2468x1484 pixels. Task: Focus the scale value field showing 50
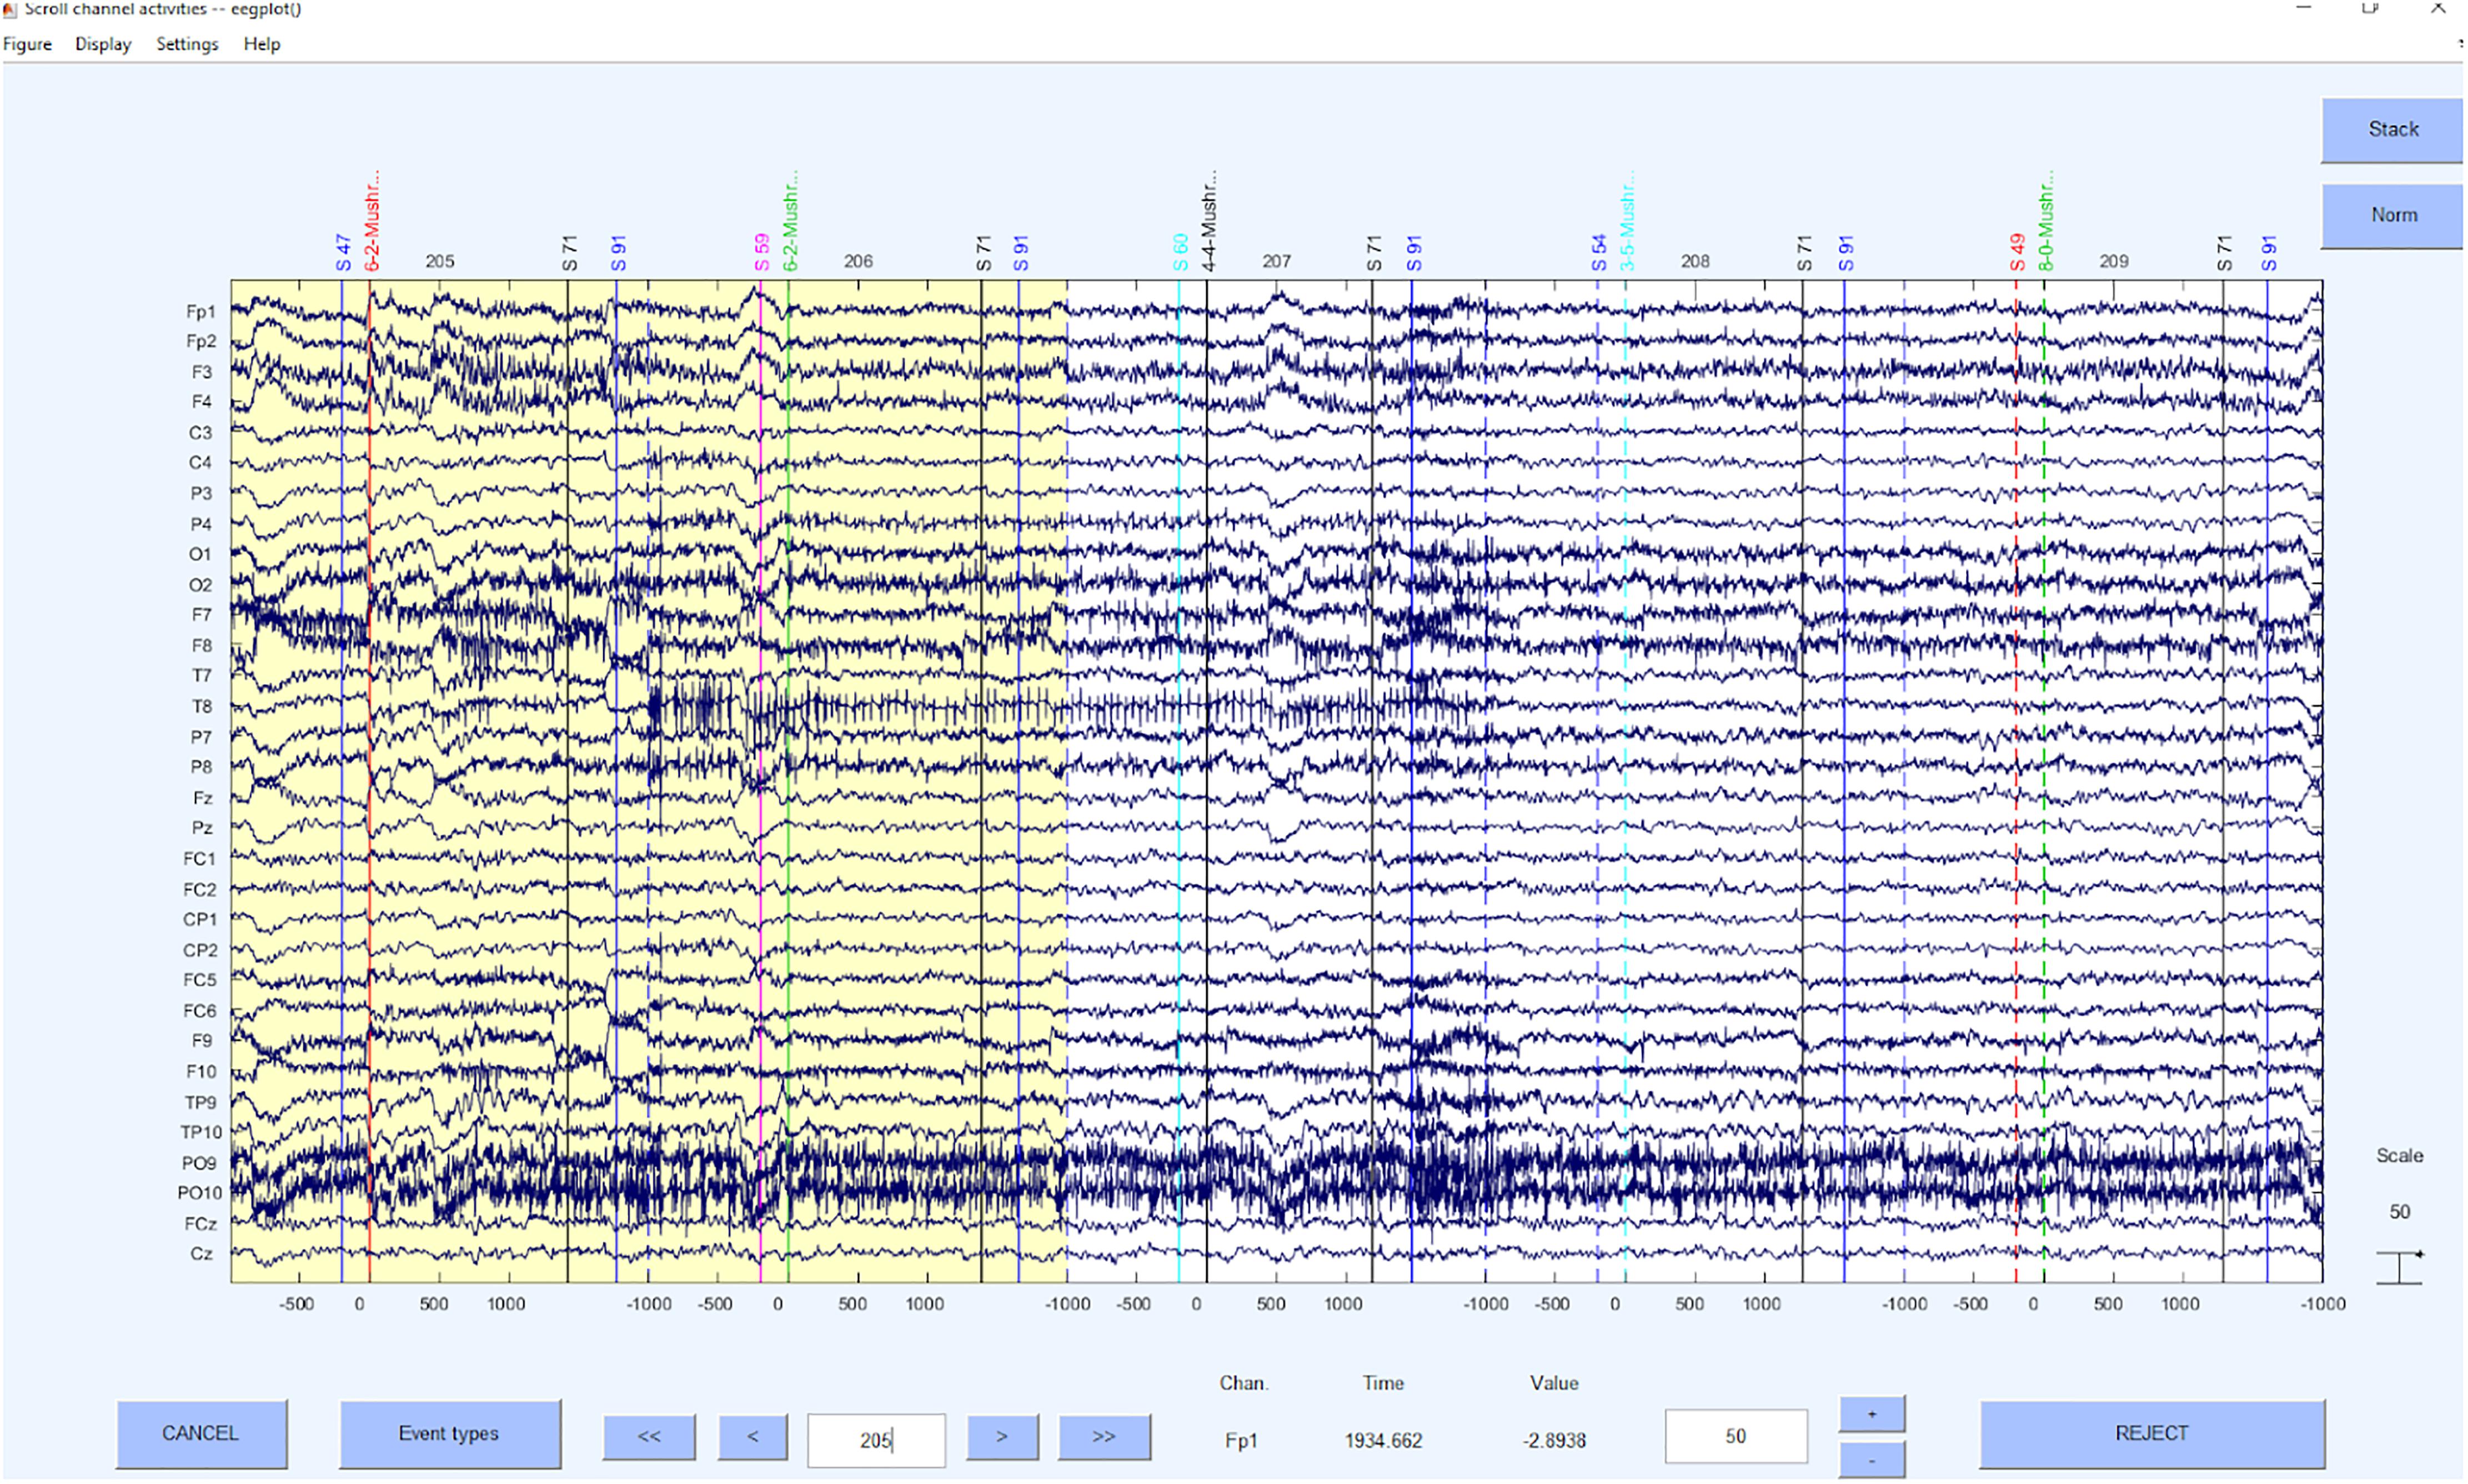coord(1736,1436)
